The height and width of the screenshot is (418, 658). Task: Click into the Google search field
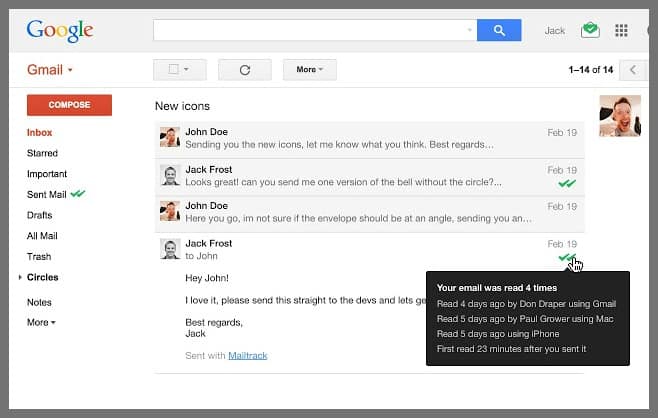[x=310, y=31]
